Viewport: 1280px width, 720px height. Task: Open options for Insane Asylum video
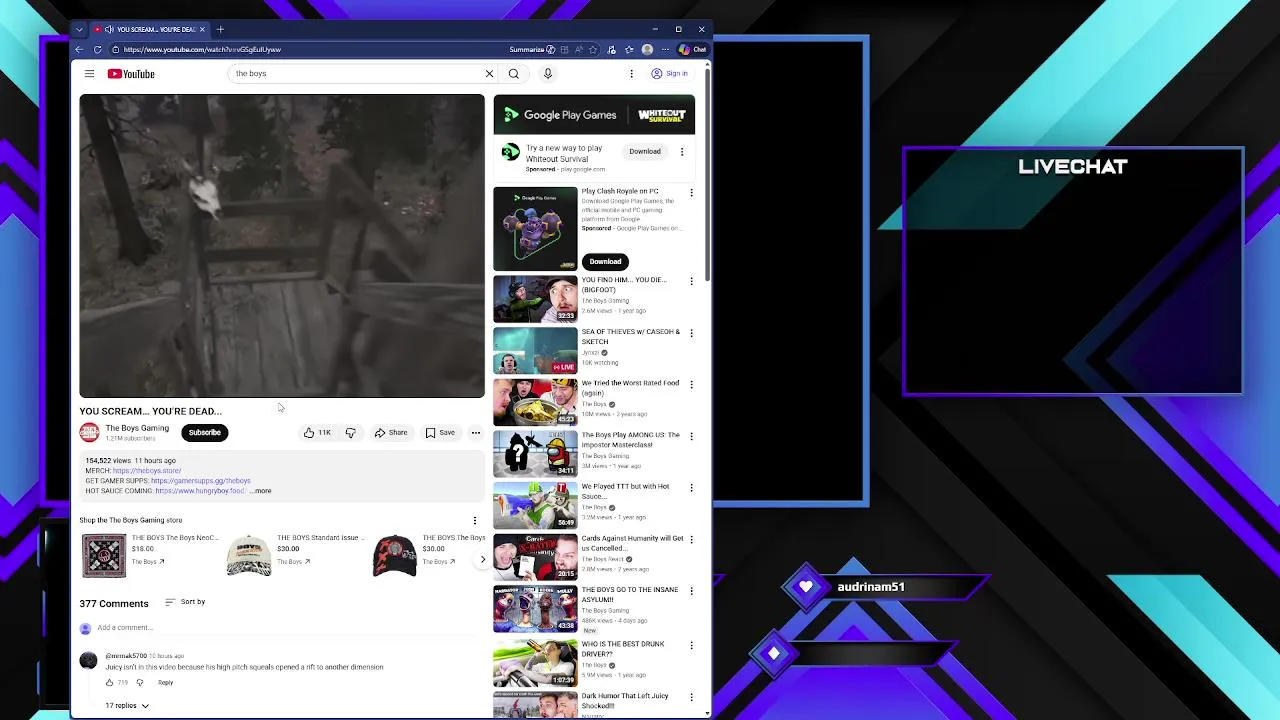[691, 591]
